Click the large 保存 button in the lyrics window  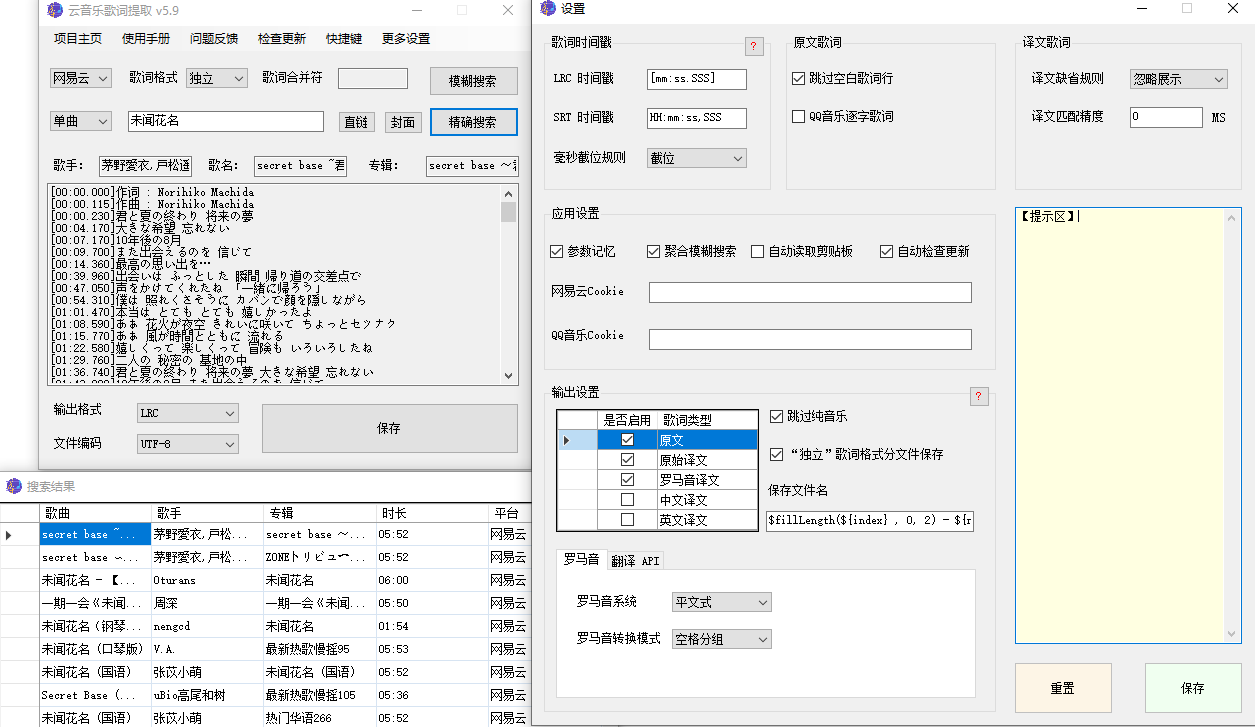390,428
